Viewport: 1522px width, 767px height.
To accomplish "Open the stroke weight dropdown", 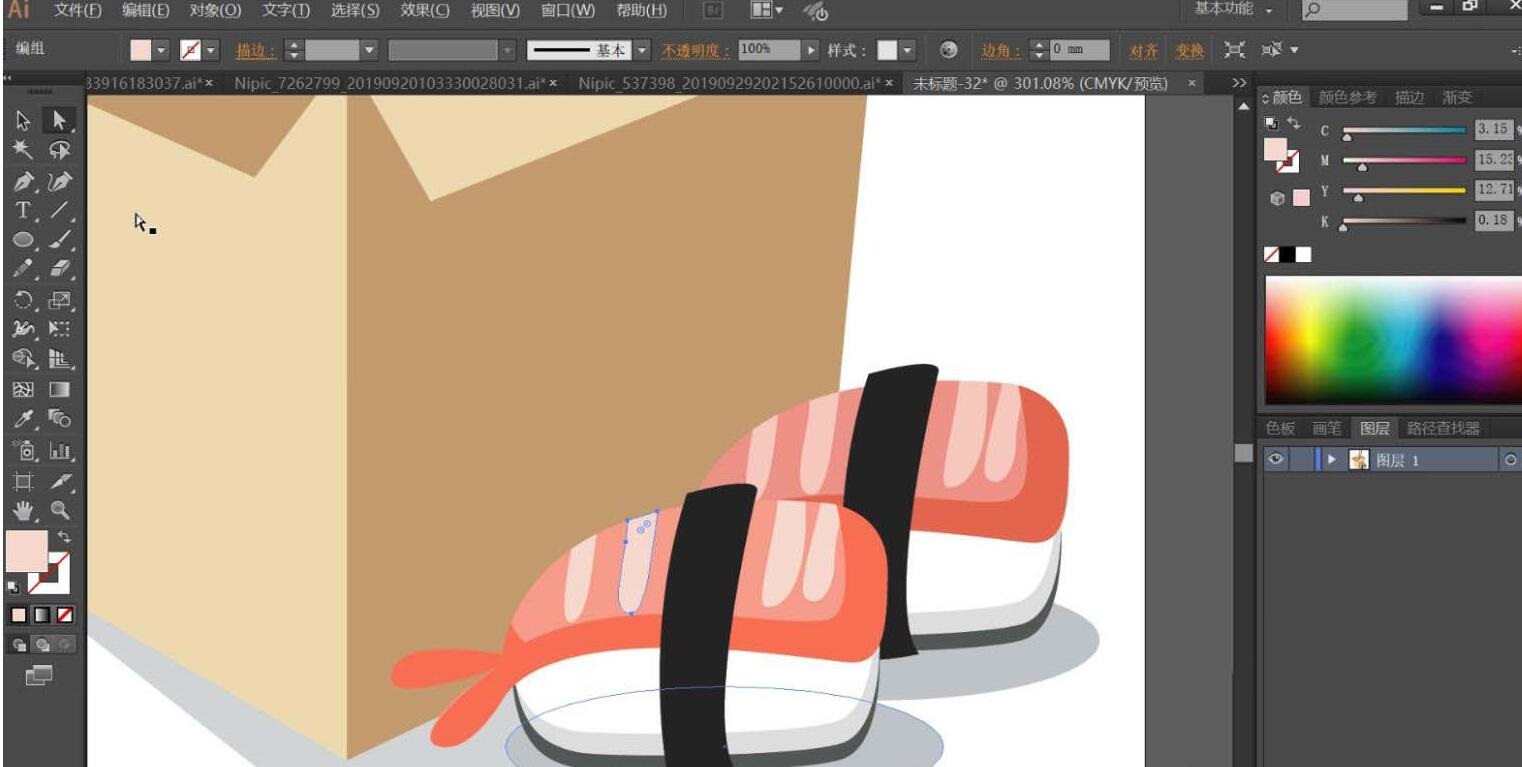I will coord(369,50).
